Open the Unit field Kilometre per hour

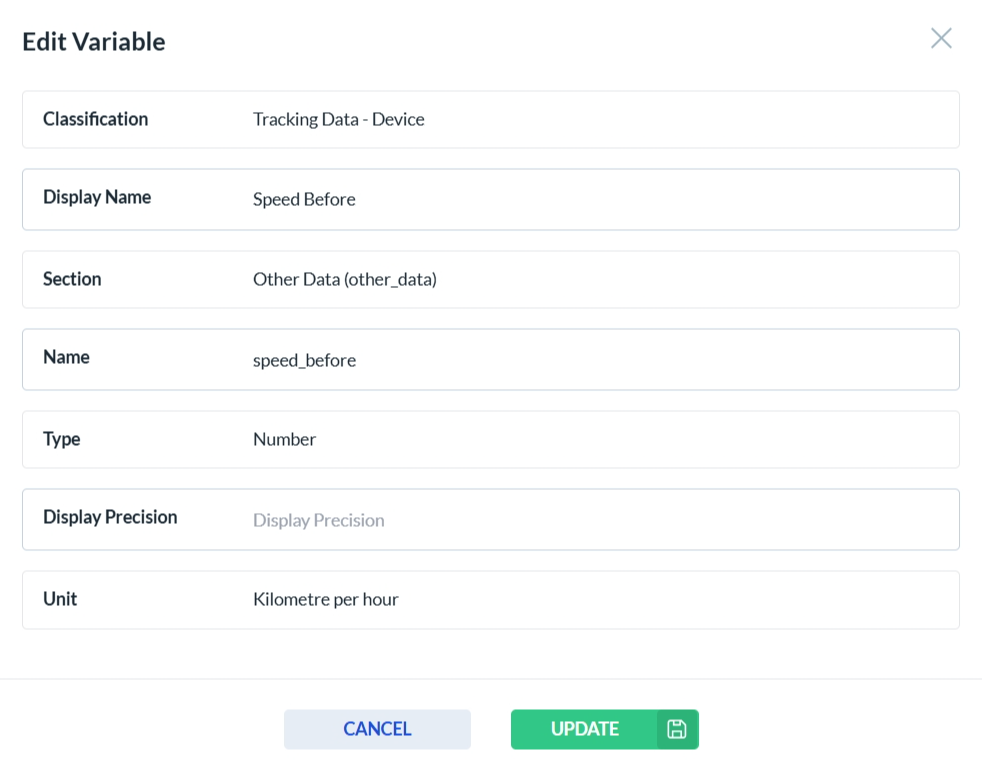click(600, 599)
